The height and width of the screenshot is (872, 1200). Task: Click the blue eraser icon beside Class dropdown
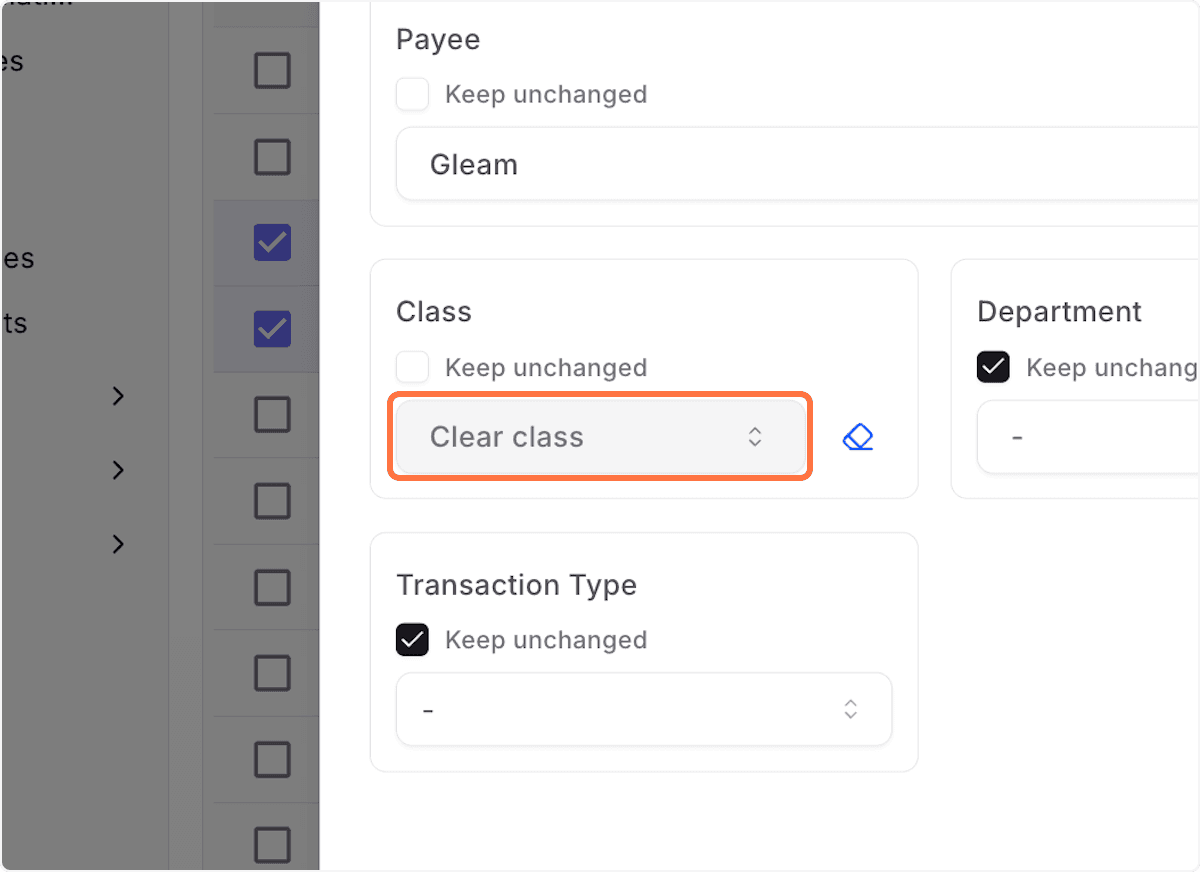click(x=858, y=436)
